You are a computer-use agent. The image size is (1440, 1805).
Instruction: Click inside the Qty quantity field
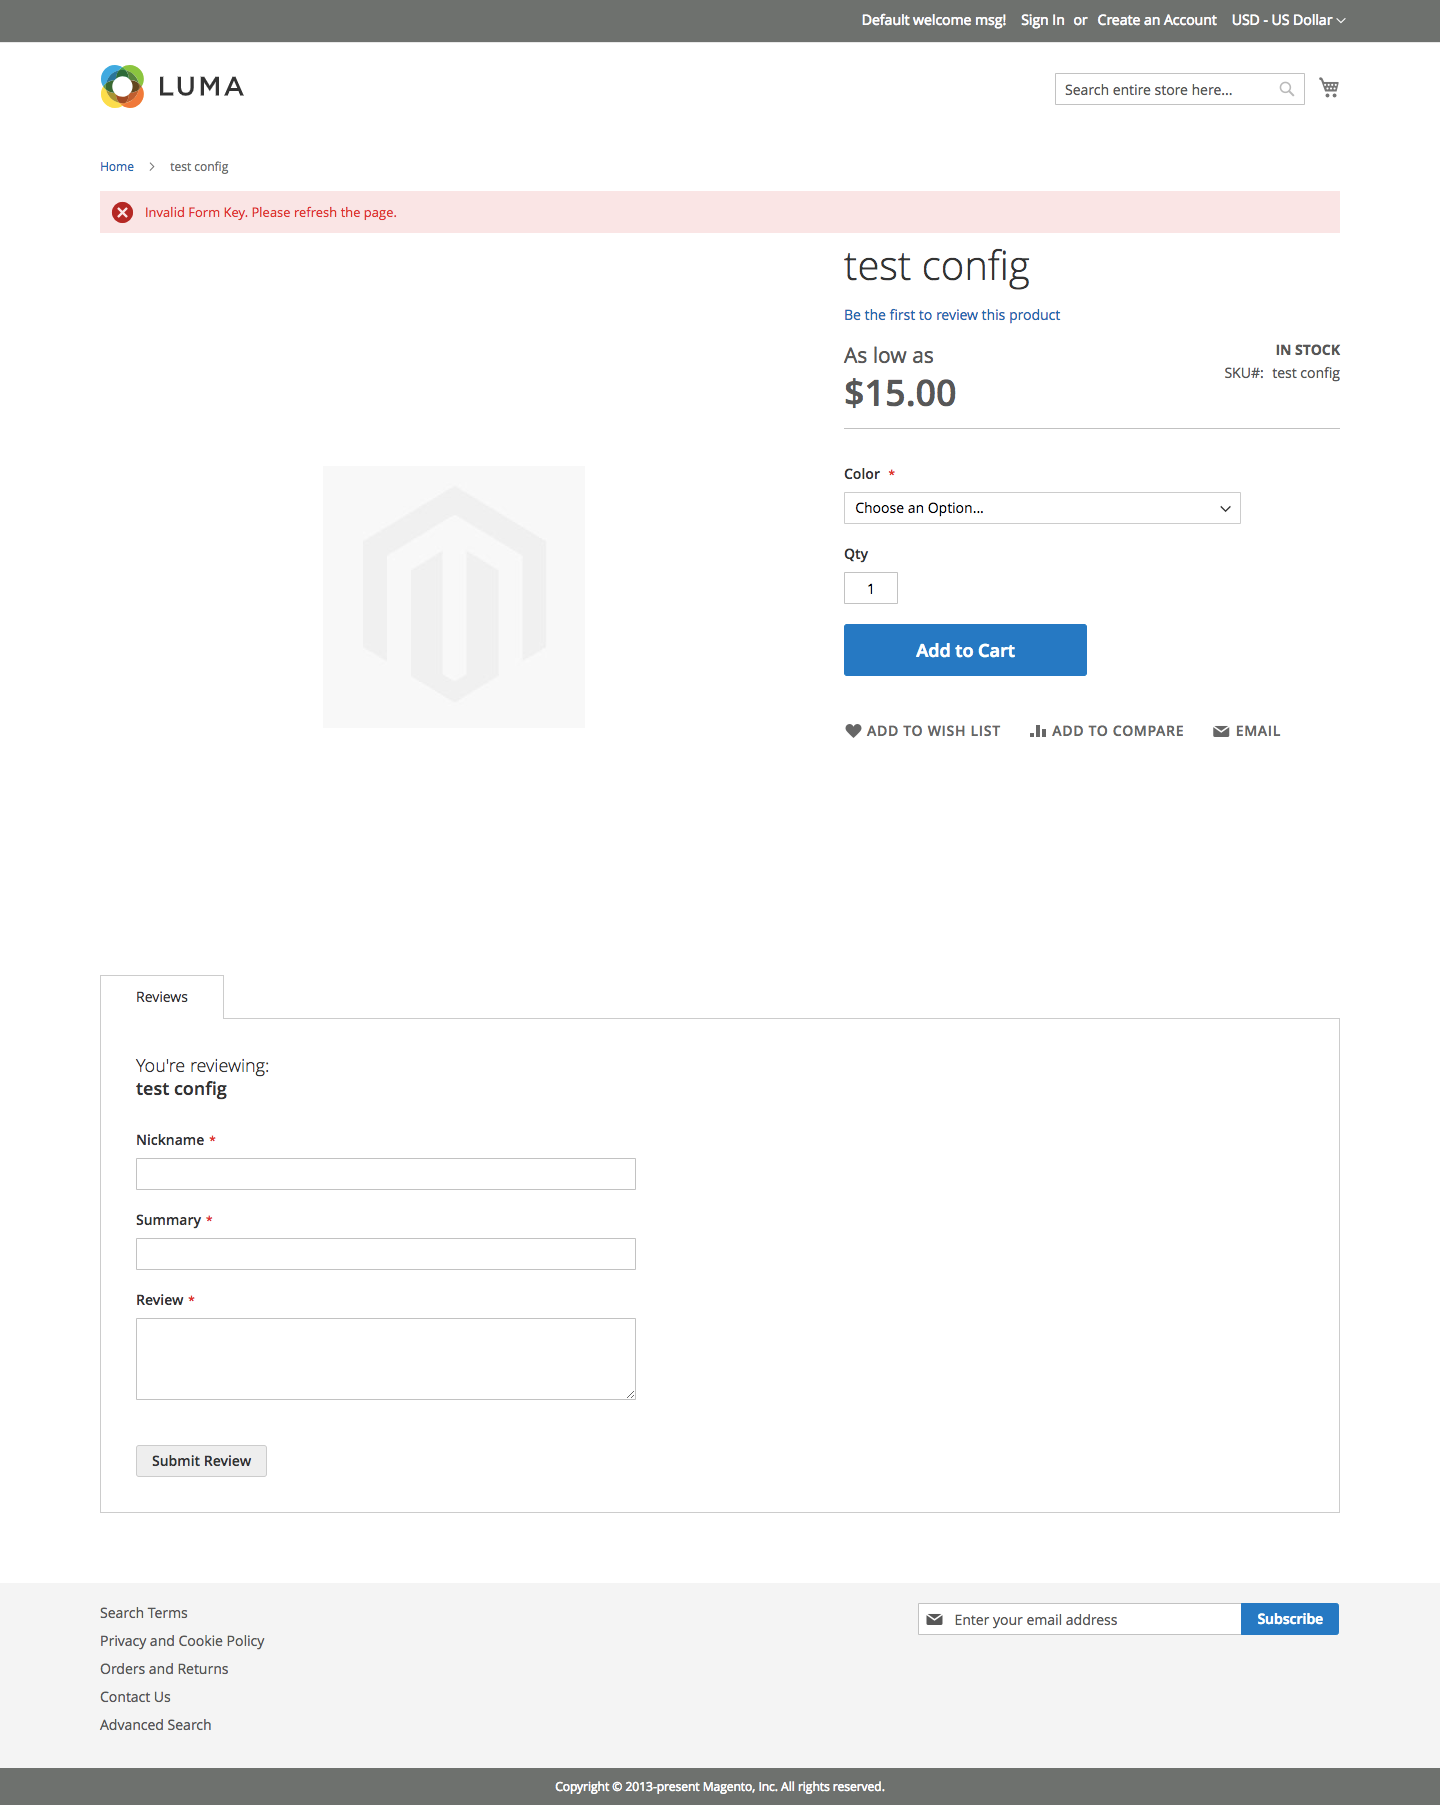tap(870, 588)
